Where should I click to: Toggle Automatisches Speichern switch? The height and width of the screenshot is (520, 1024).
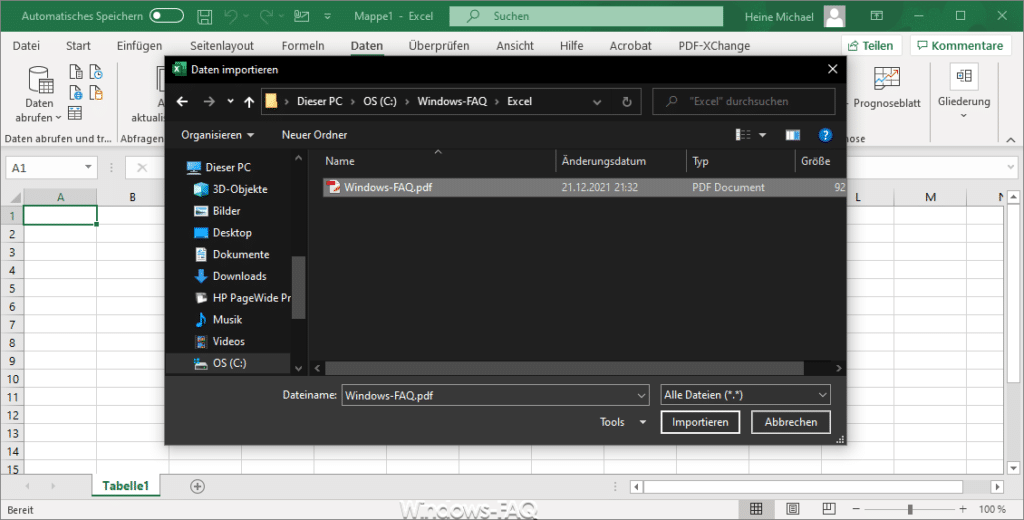(167, 16)
